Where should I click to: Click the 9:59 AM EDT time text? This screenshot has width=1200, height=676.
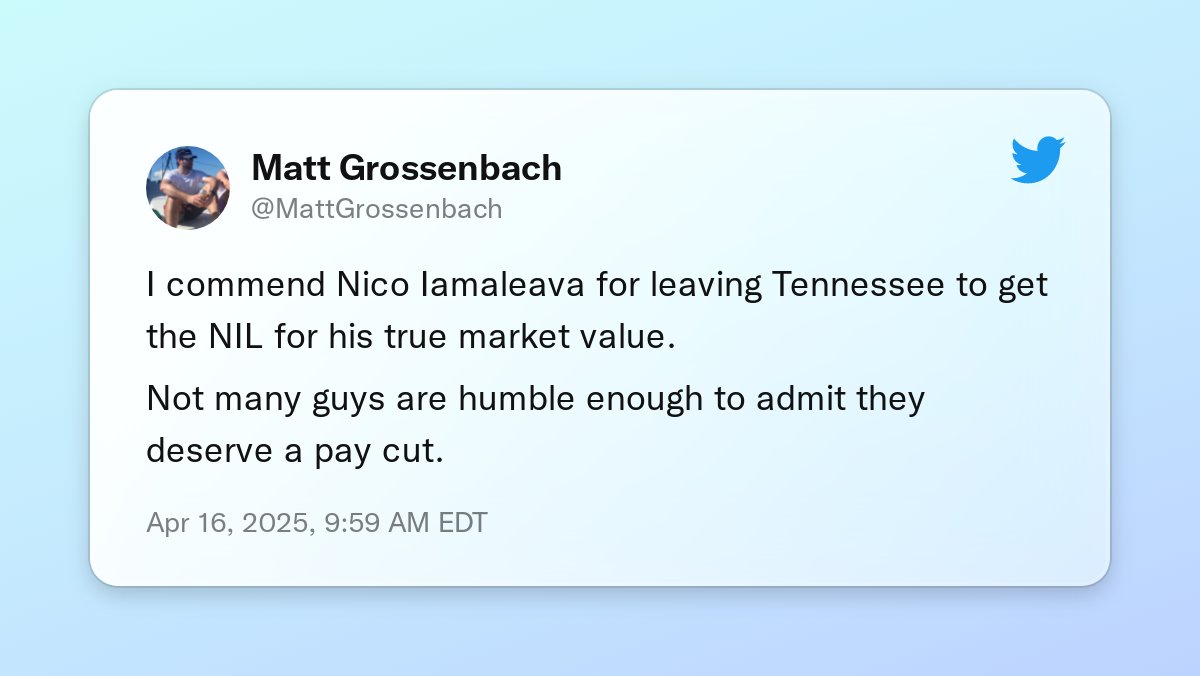tap(405, 523)
